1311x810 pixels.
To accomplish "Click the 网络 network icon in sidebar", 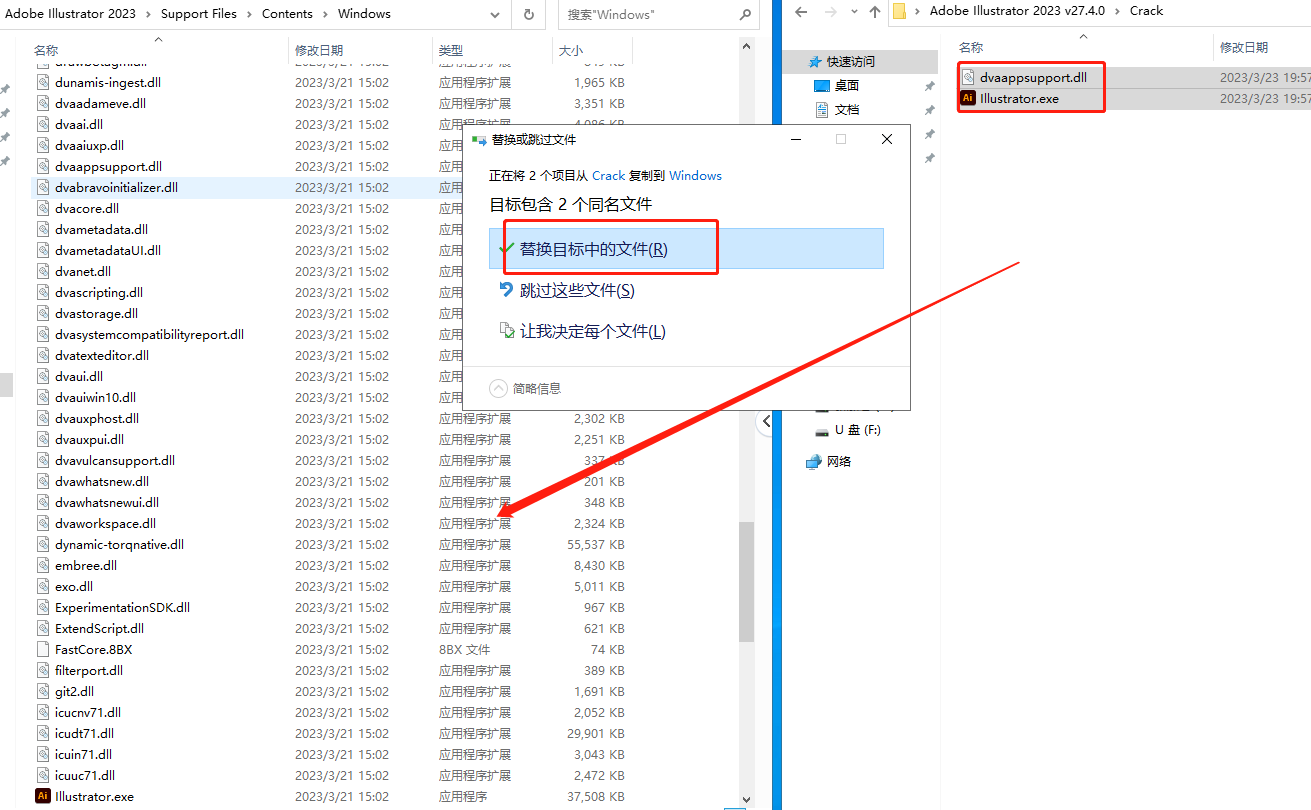I will pos(814,461).
